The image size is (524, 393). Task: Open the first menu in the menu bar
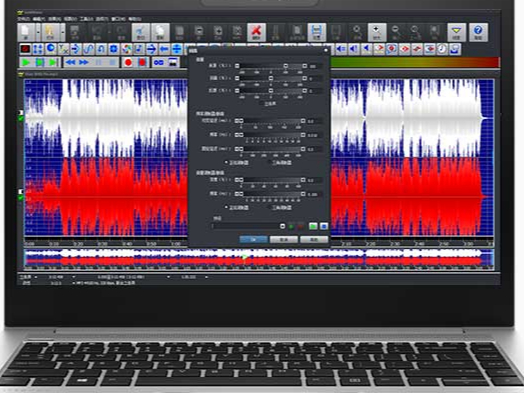tap(23, 19)
